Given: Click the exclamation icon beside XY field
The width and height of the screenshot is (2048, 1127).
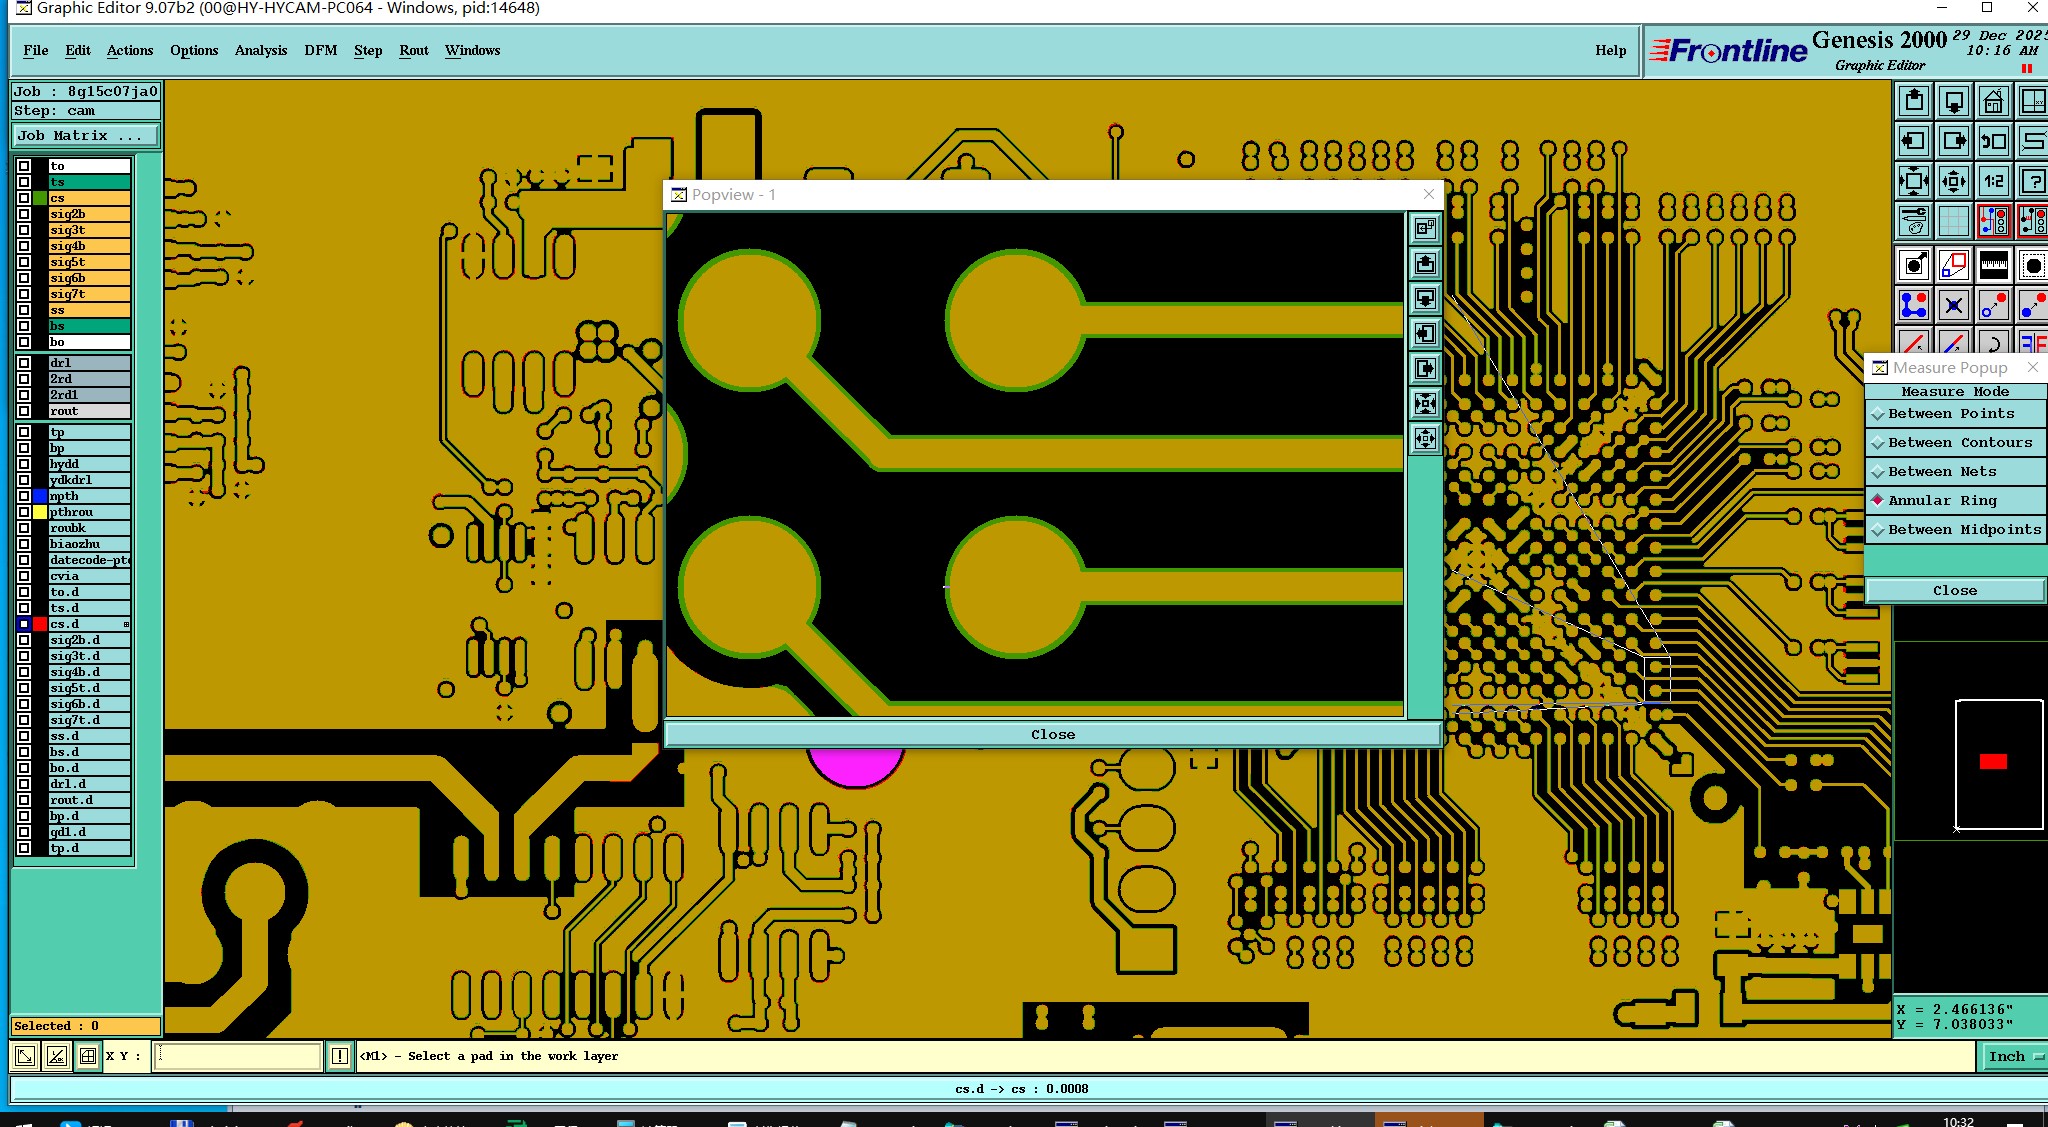Looking at the screenshot, I should click(x=340, y=1056).
